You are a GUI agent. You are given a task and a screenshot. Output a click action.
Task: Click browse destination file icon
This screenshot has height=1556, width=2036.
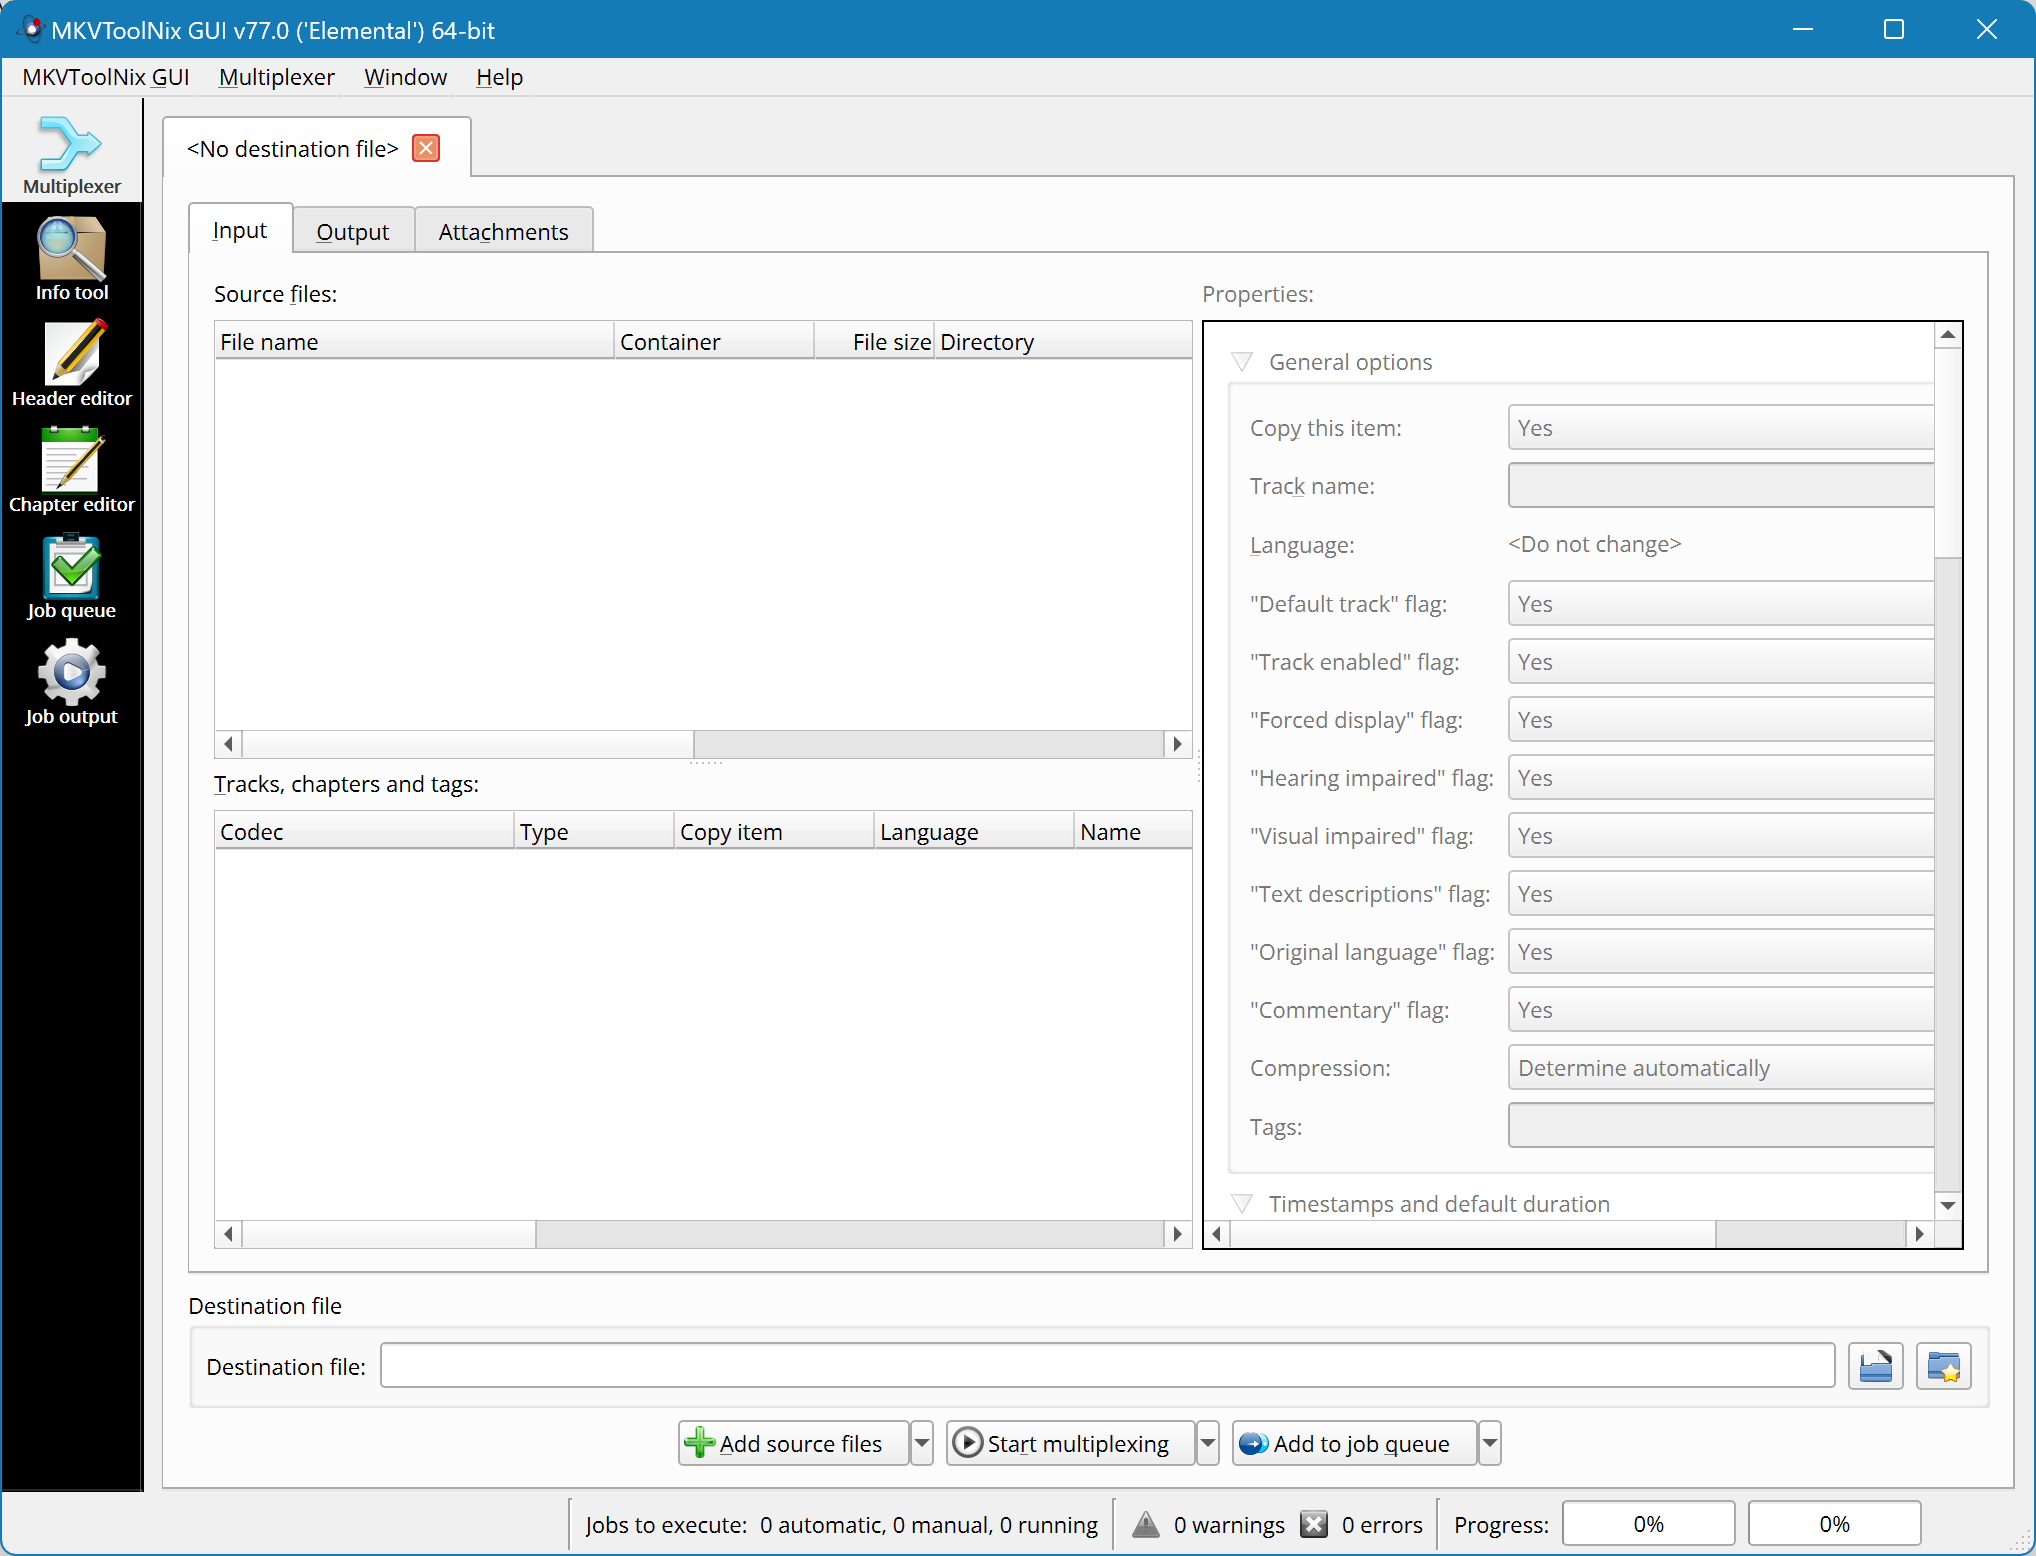pyautogui.click(x=1876, y=1365)
